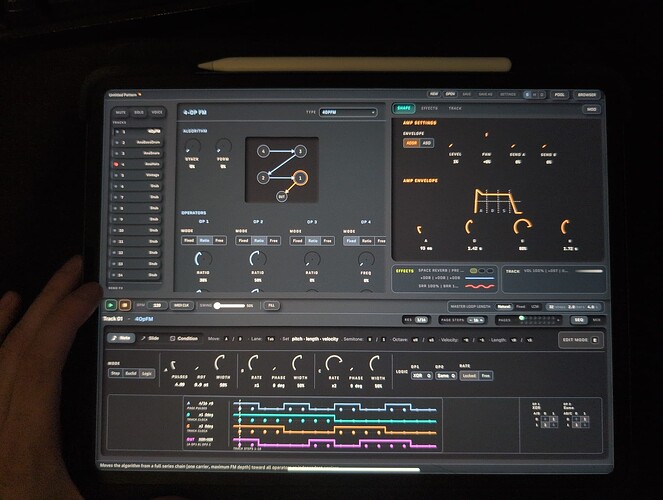663x500 pixels.
Task: Click the New pattern button
Action: click(x=434, y=94)
